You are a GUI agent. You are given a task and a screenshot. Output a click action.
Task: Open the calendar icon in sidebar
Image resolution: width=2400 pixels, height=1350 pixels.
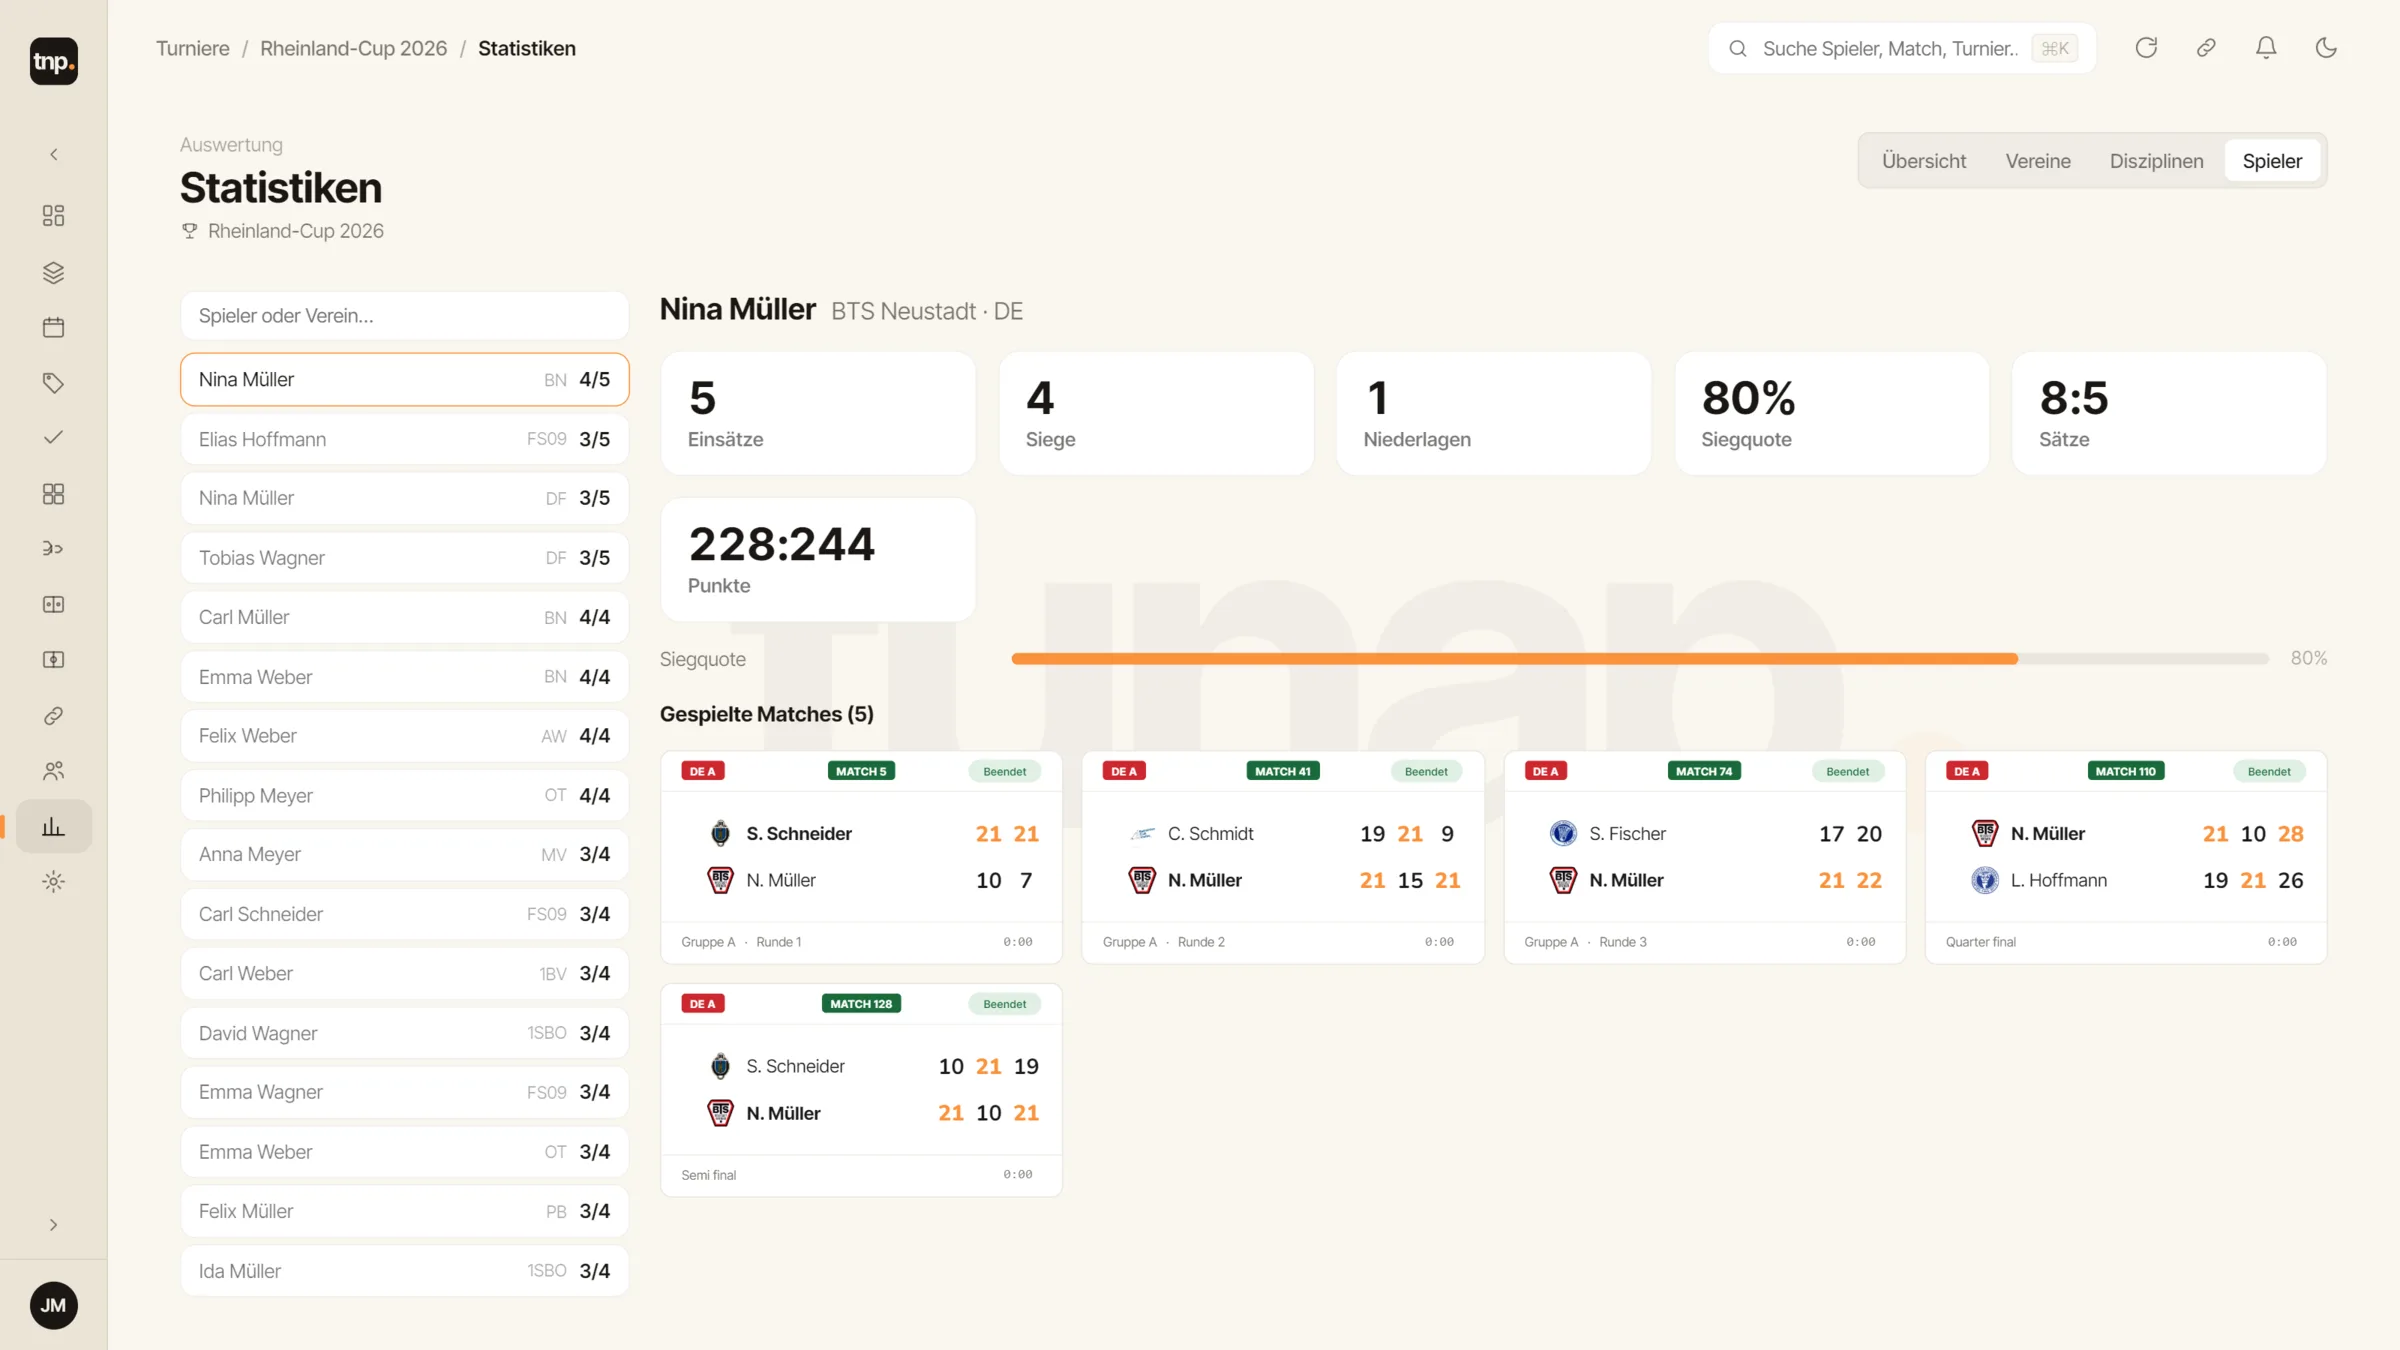click(54, 327)
